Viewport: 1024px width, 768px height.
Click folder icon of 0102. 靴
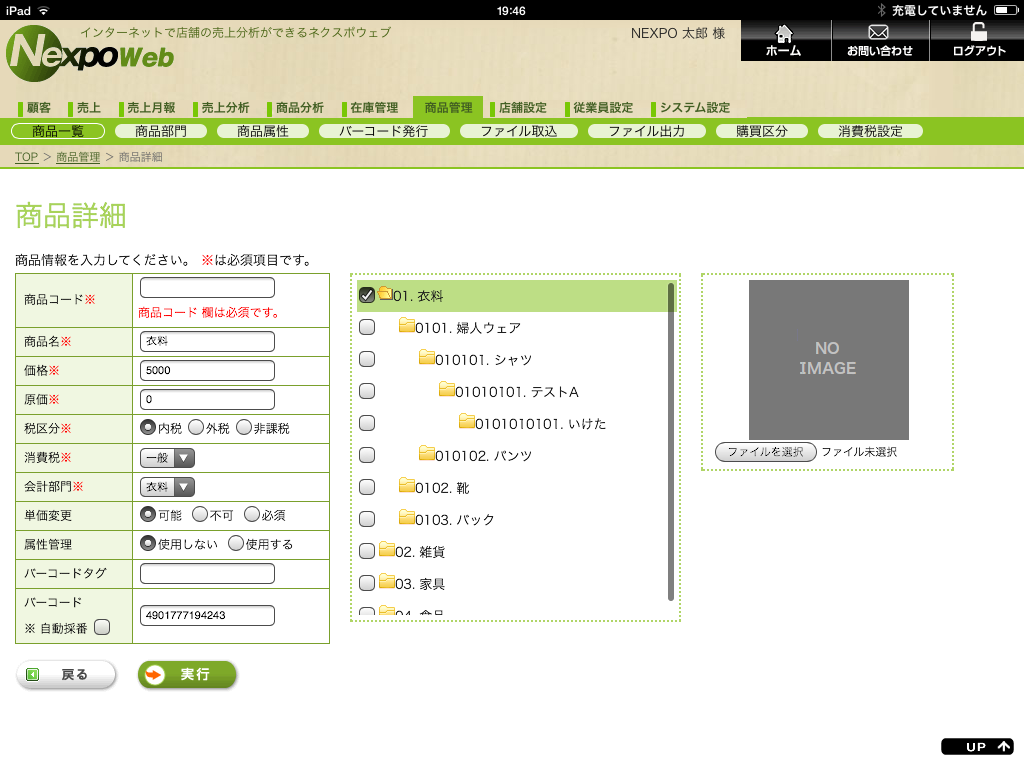point(407,485)
